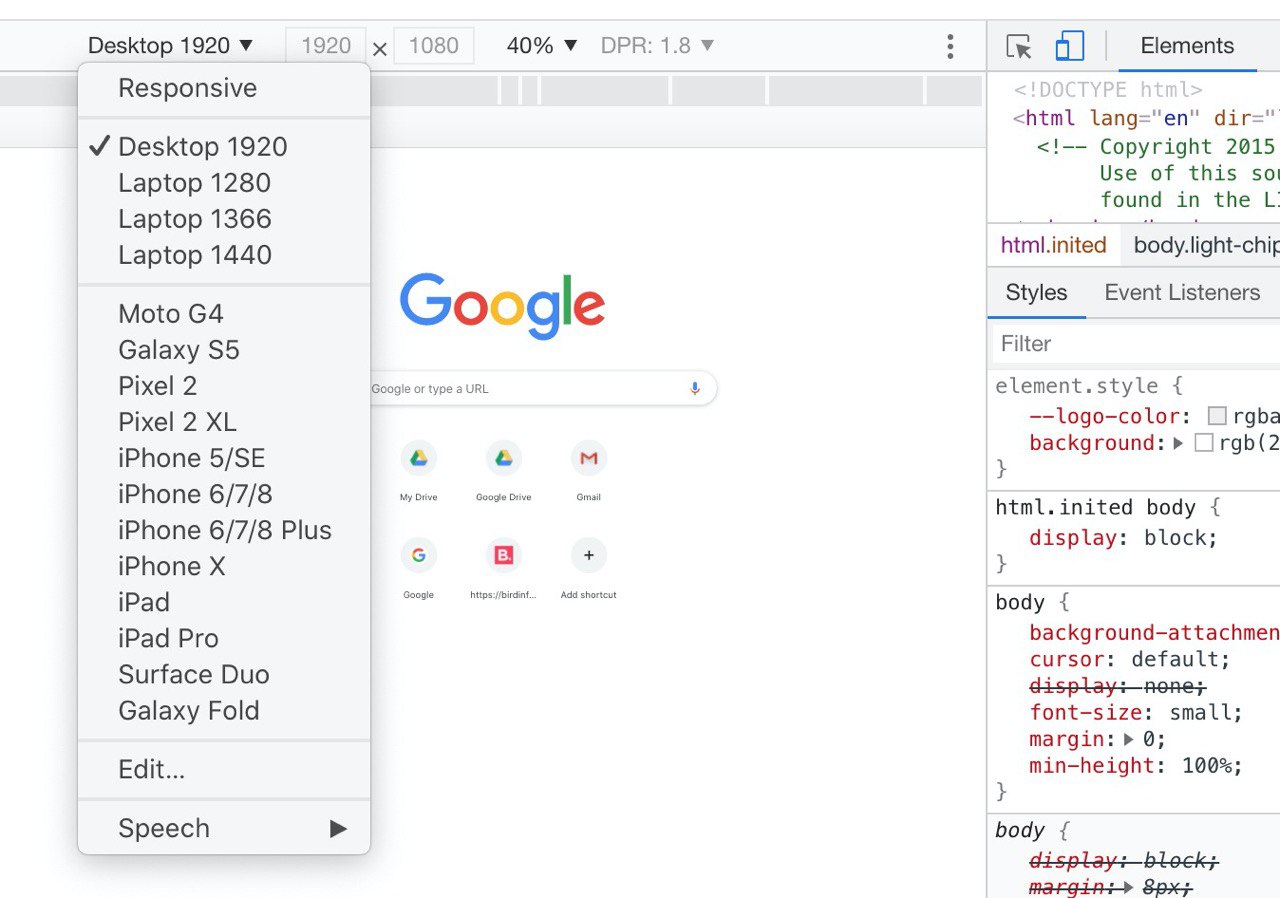Click the --logo-color swatch

point(1217,416)
